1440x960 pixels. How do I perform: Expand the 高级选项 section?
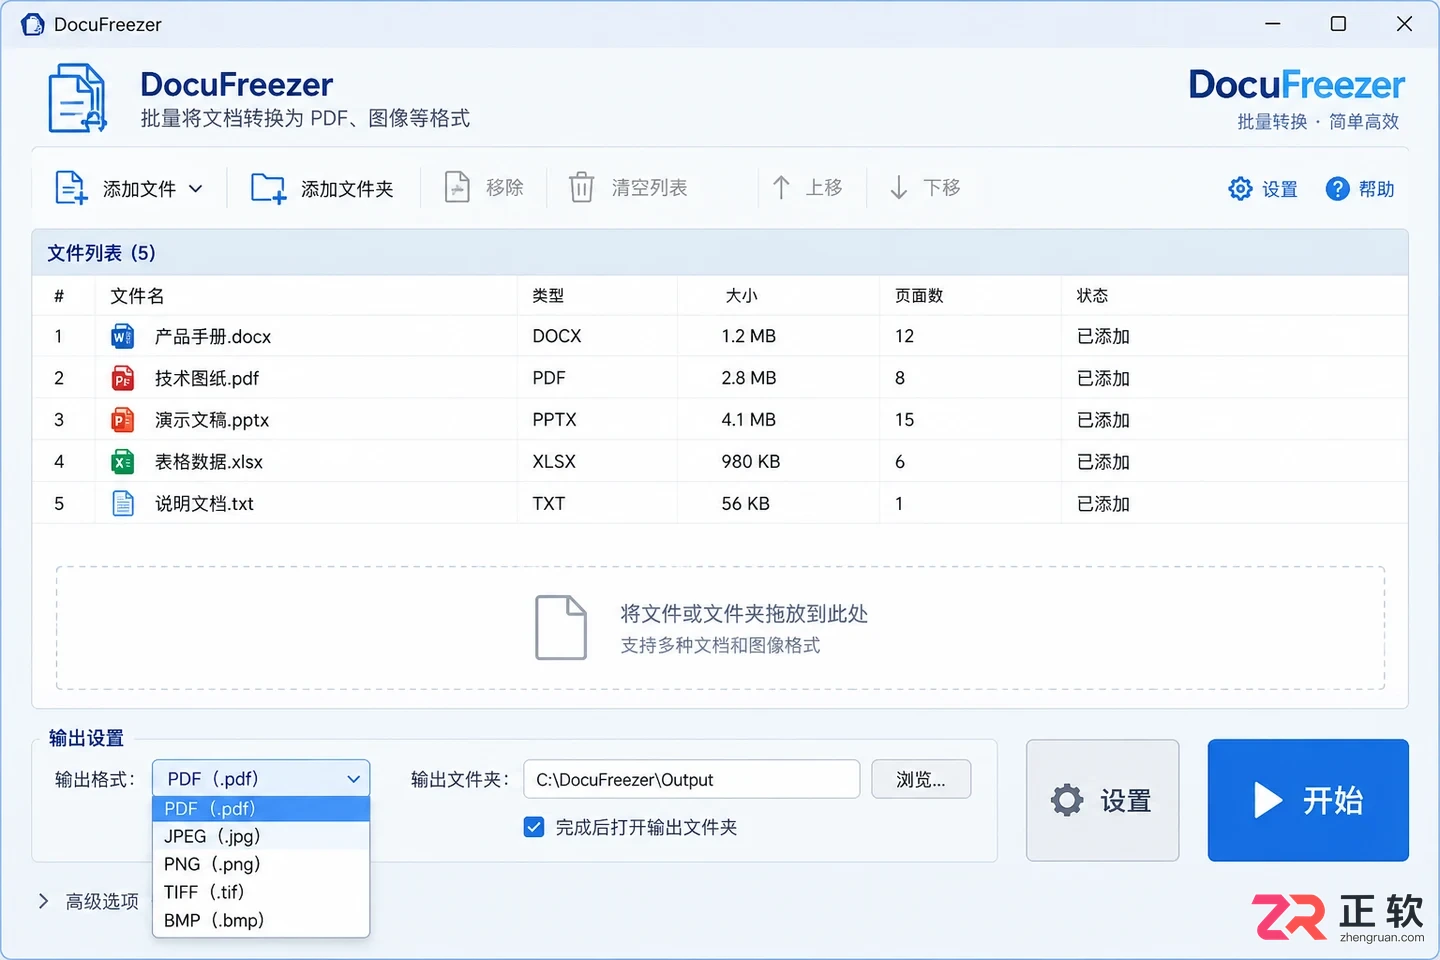pyautogui.click(x=43, y=901)
